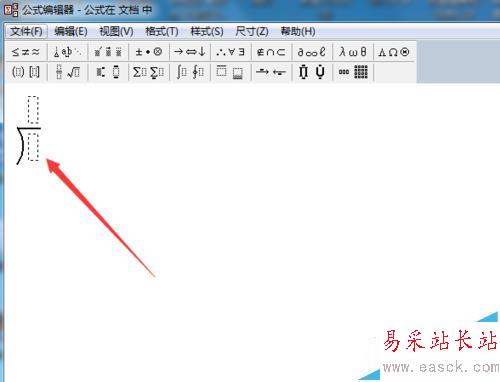This screenshot has width=500, height=382.
Task: Open the miscellaneous symbols palette (∂∞ℓ)
Action: click(312, 52)
